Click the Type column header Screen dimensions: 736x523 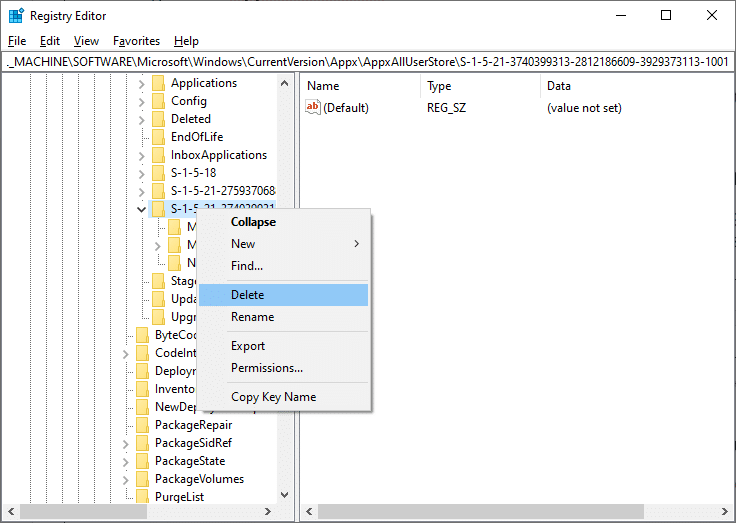[481, 86]
